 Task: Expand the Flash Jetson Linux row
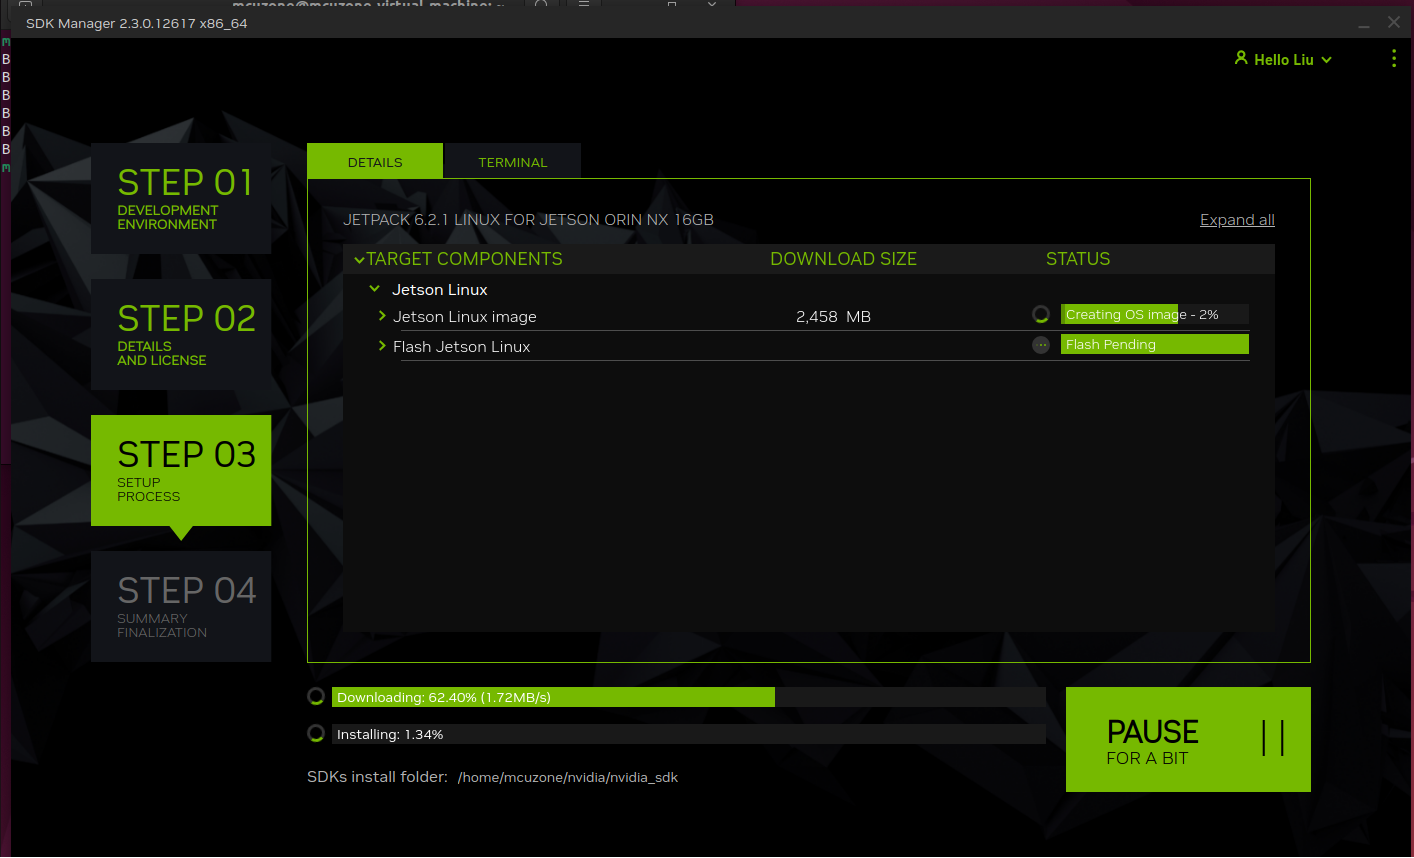click(382, 346)
